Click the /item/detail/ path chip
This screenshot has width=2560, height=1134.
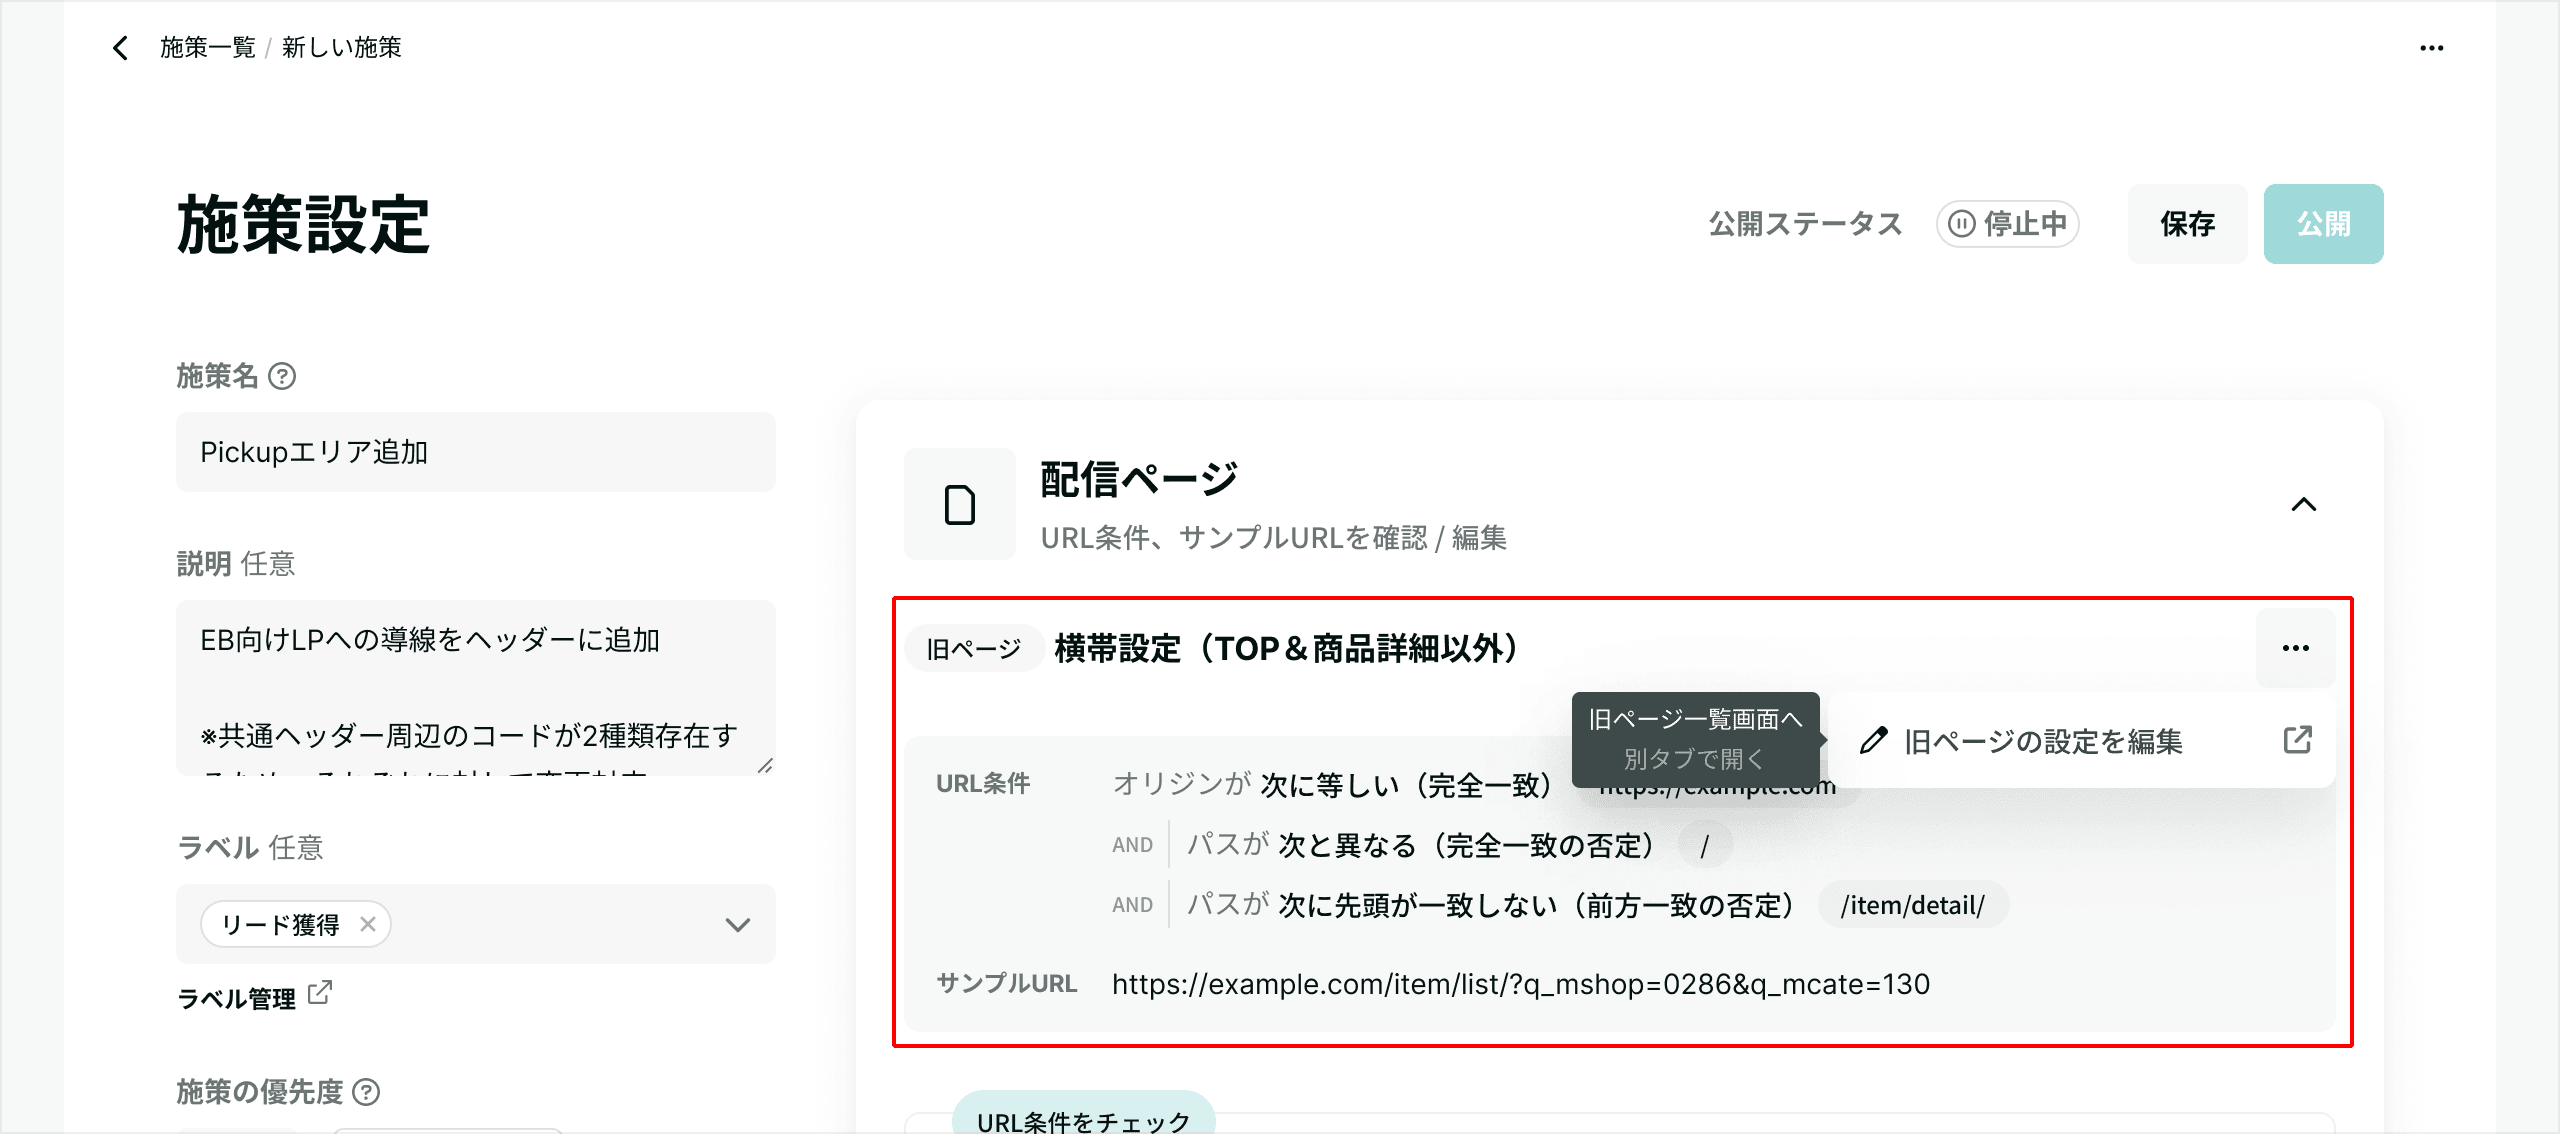pos(1912,905)
